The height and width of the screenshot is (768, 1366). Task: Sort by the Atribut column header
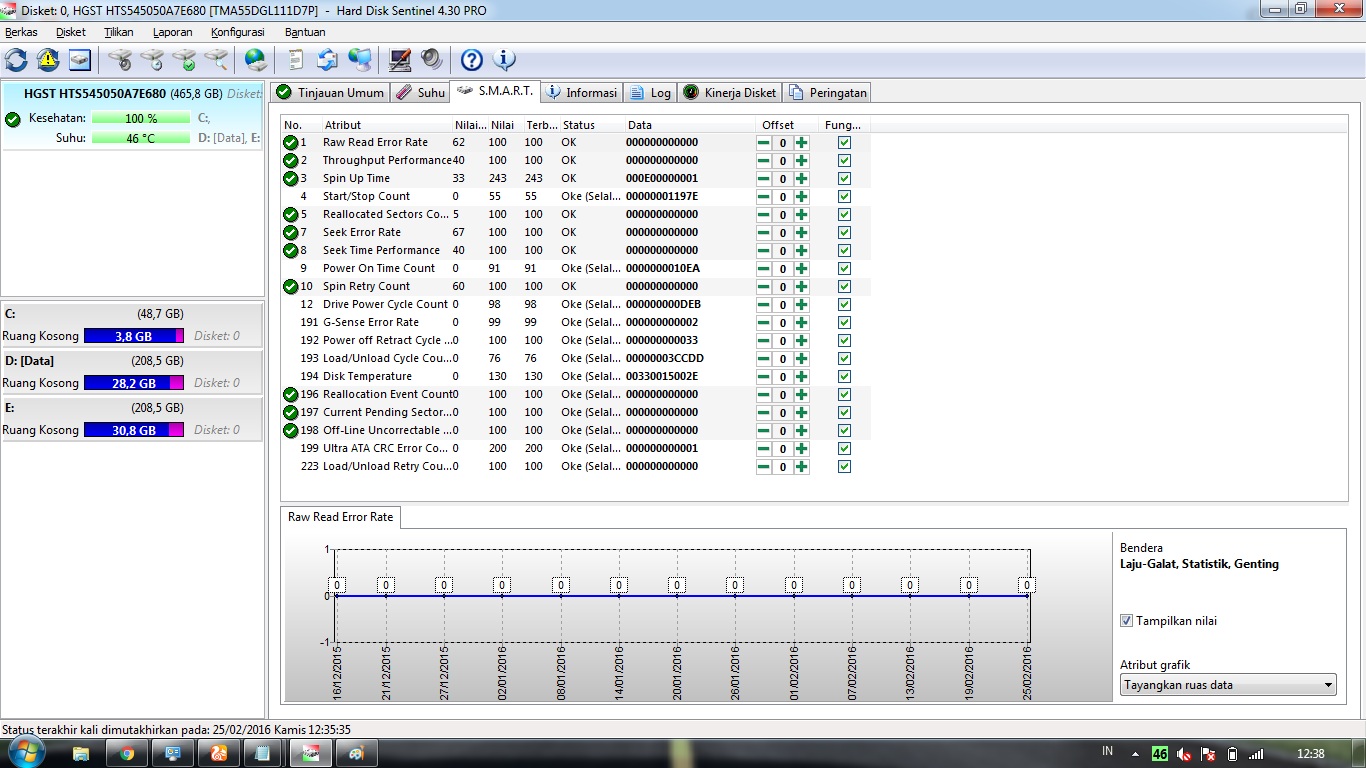pos(386,125)
